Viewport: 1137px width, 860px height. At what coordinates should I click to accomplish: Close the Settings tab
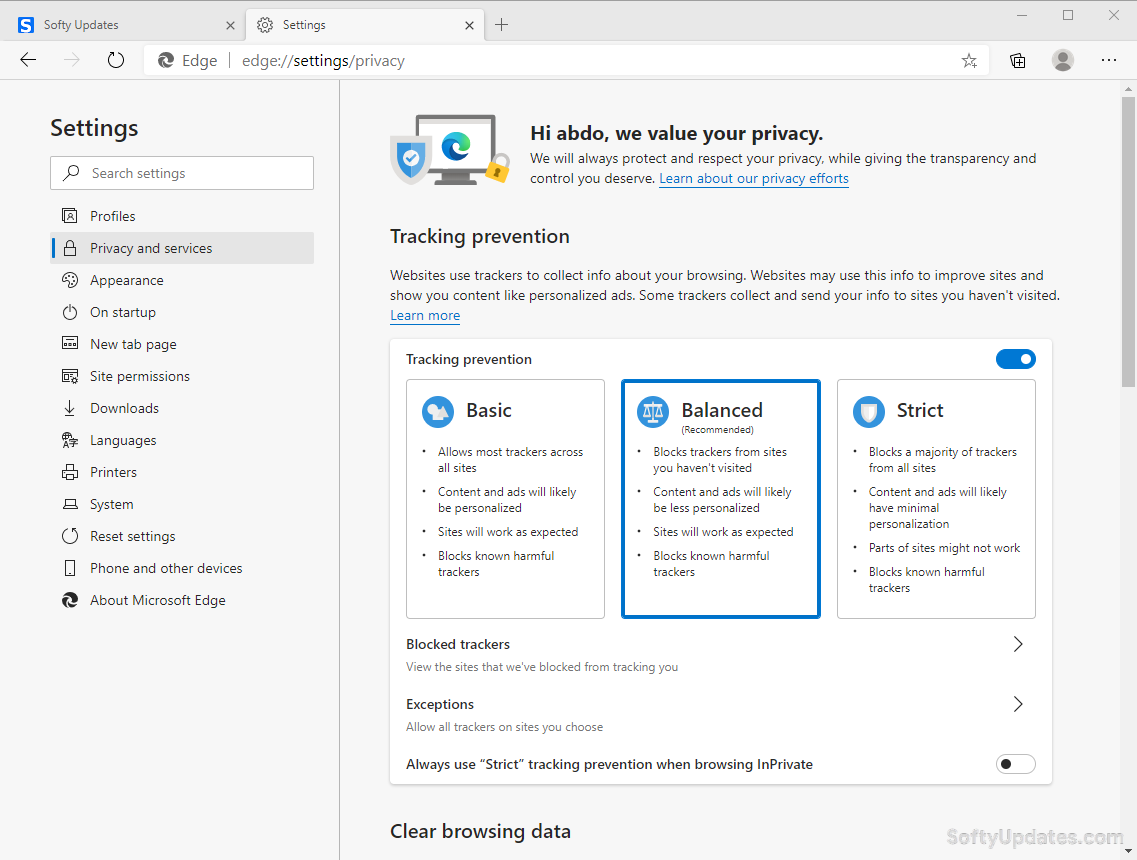[x=469, y=25]
